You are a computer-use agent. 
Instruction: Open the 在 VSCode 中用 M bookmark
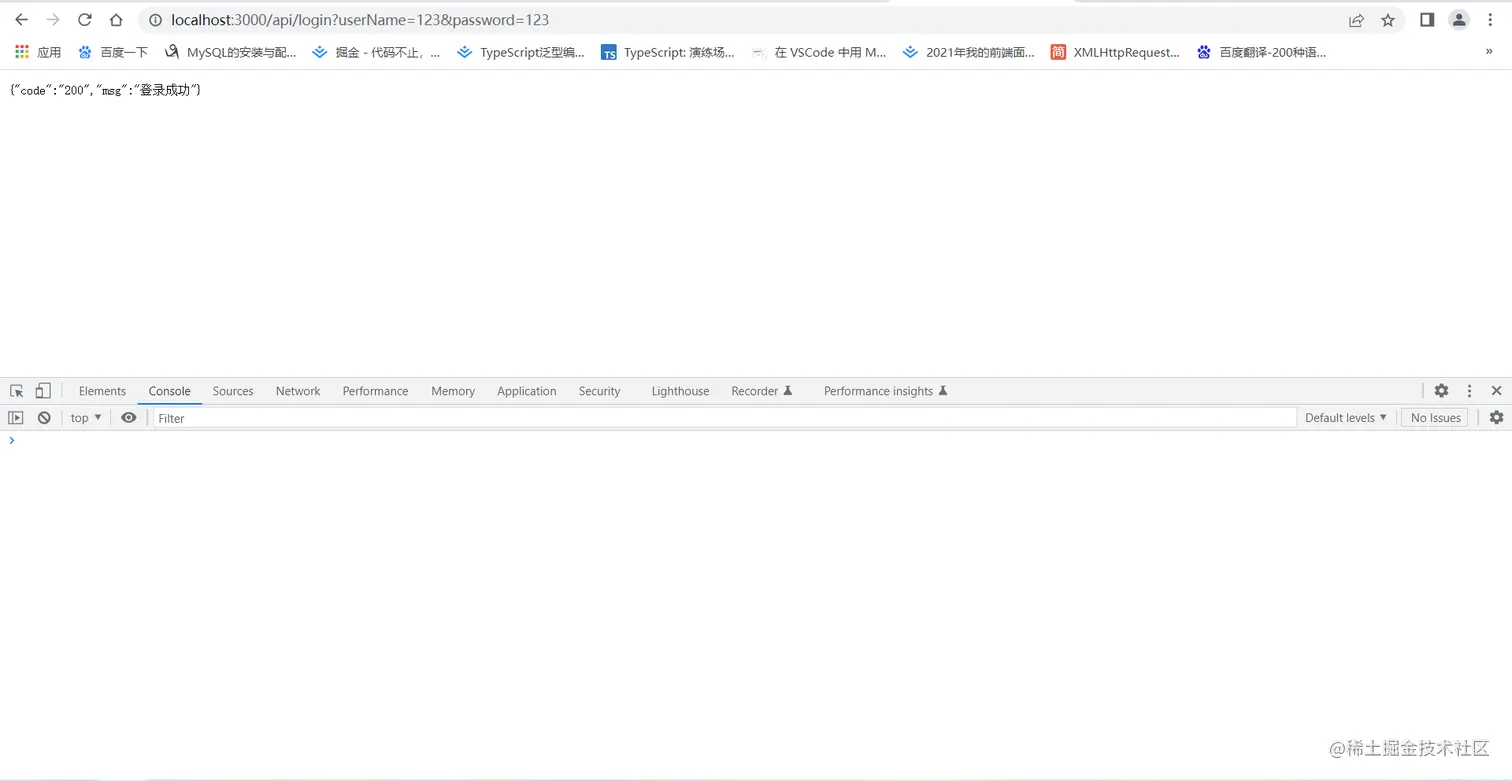pos(818,52)
